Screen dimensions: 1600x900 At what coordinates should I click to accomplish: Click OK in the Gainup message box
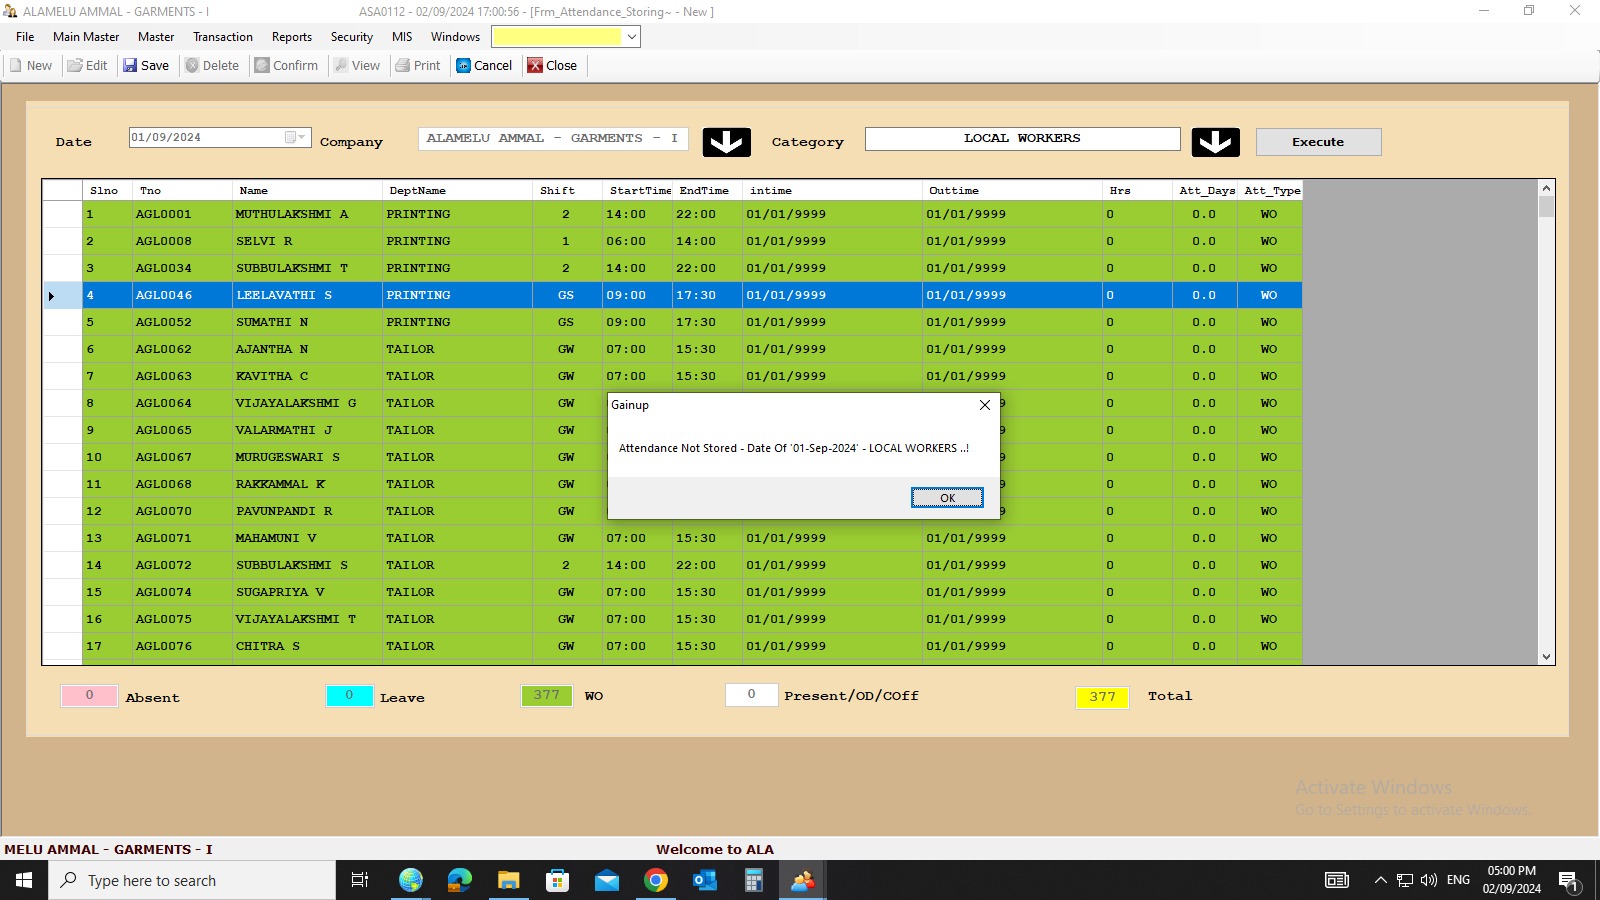[x=947, y=498]
